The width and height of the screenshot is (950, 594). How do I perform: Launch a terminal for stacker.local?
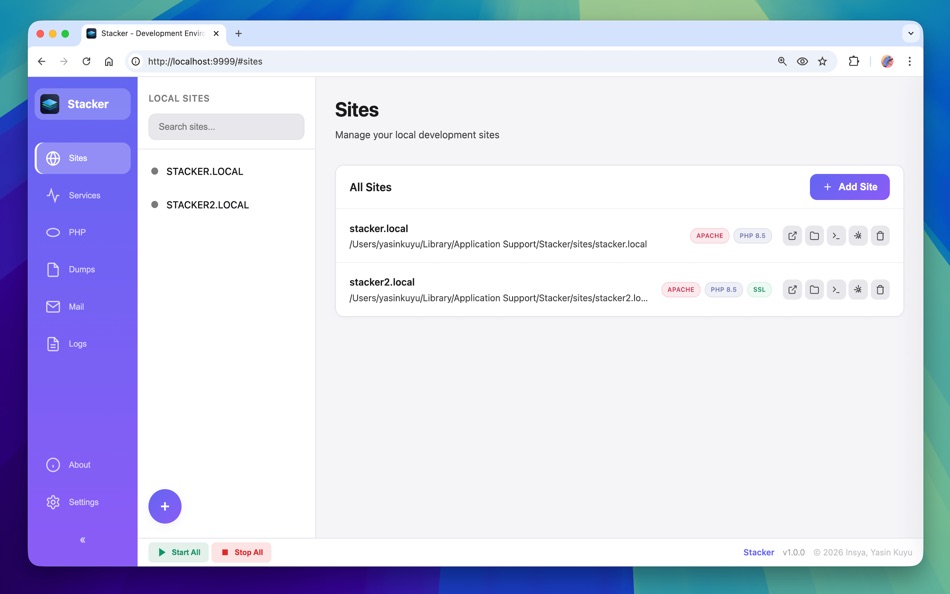click(x=836, y=235)
